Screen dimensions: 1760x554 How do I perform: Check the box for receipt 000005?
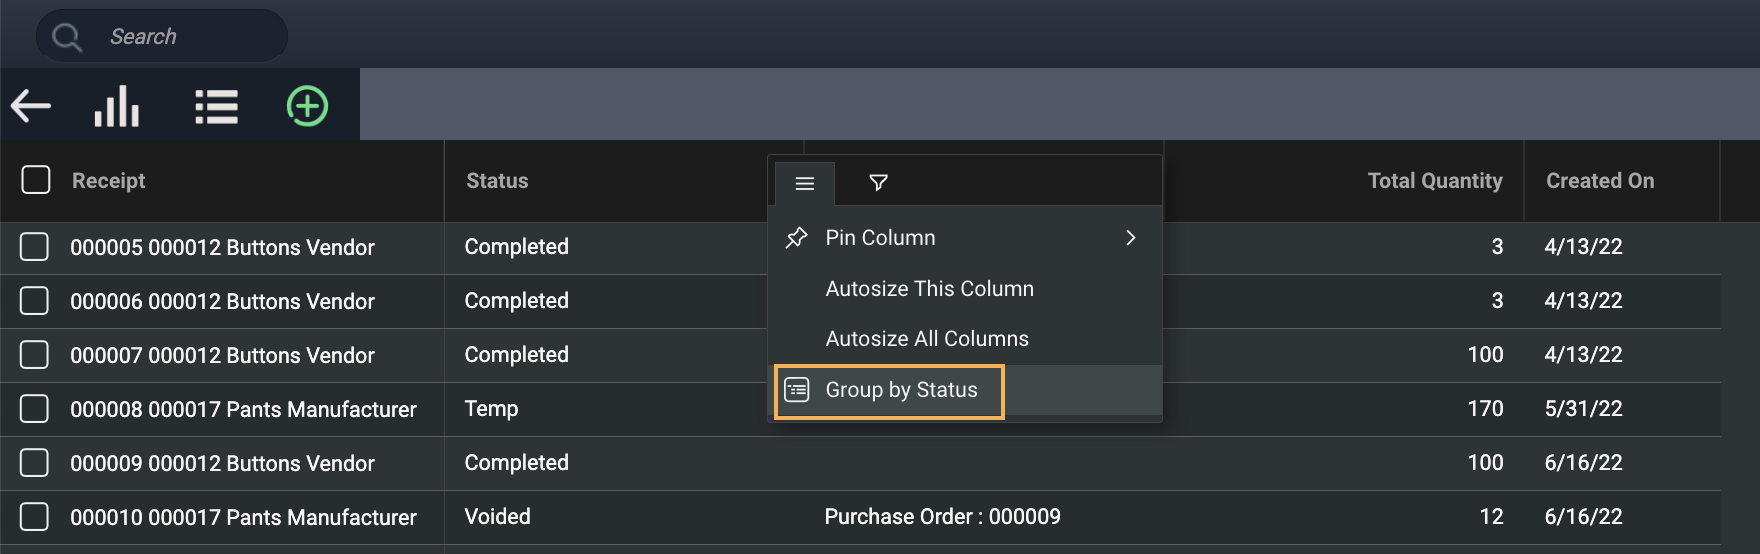[35, 247]
